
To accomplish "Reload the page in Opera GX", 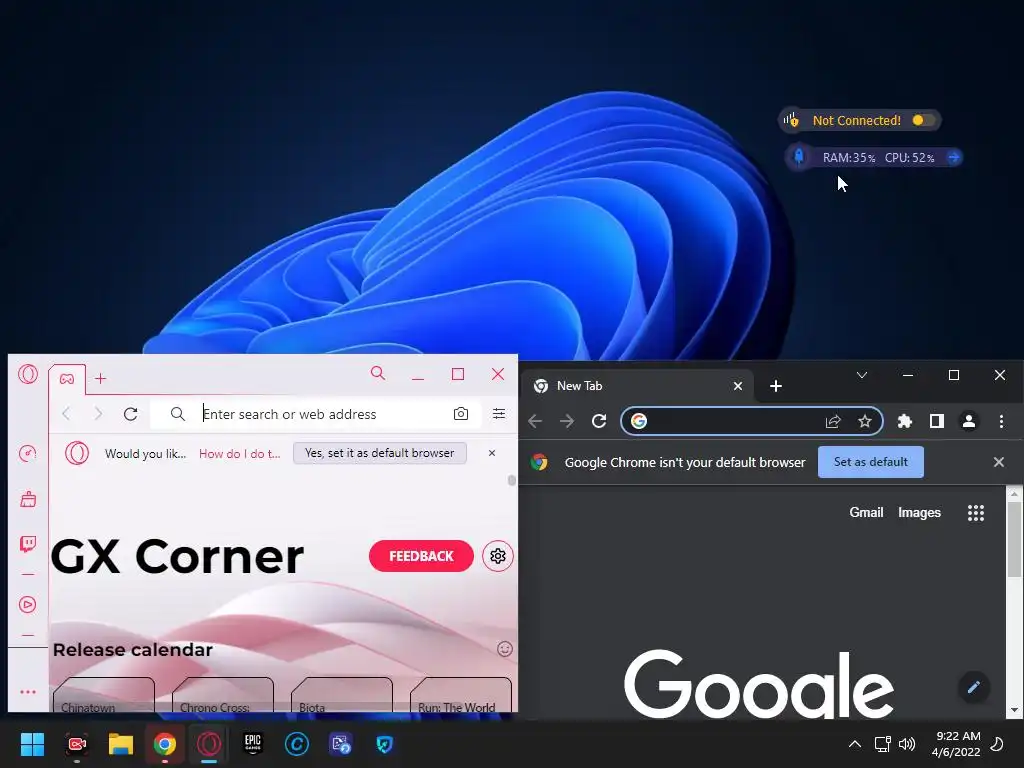I will pos(131,414).
